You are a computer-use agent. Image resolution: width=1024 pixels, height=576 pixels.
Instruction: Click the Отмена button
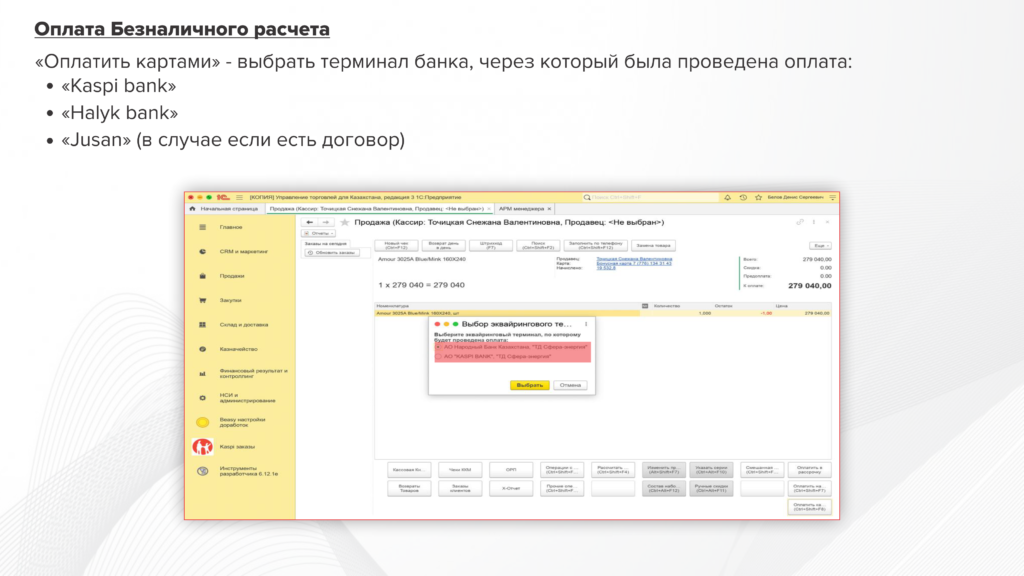tap(570, 385)
